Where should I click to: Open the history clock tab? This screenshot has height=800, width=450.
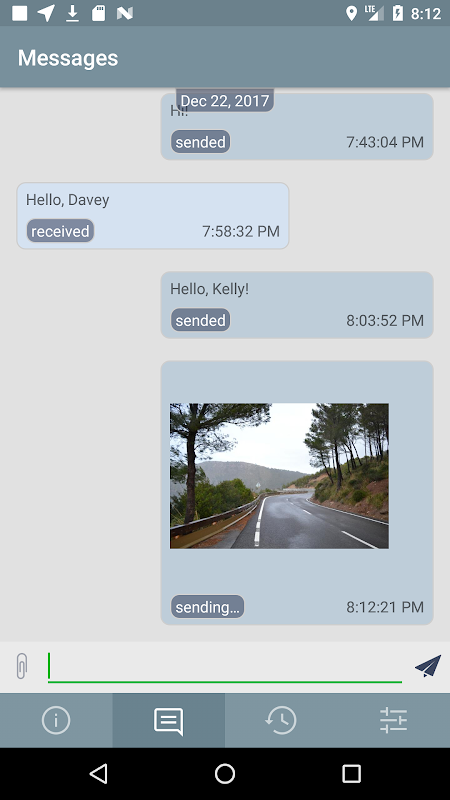281,720
